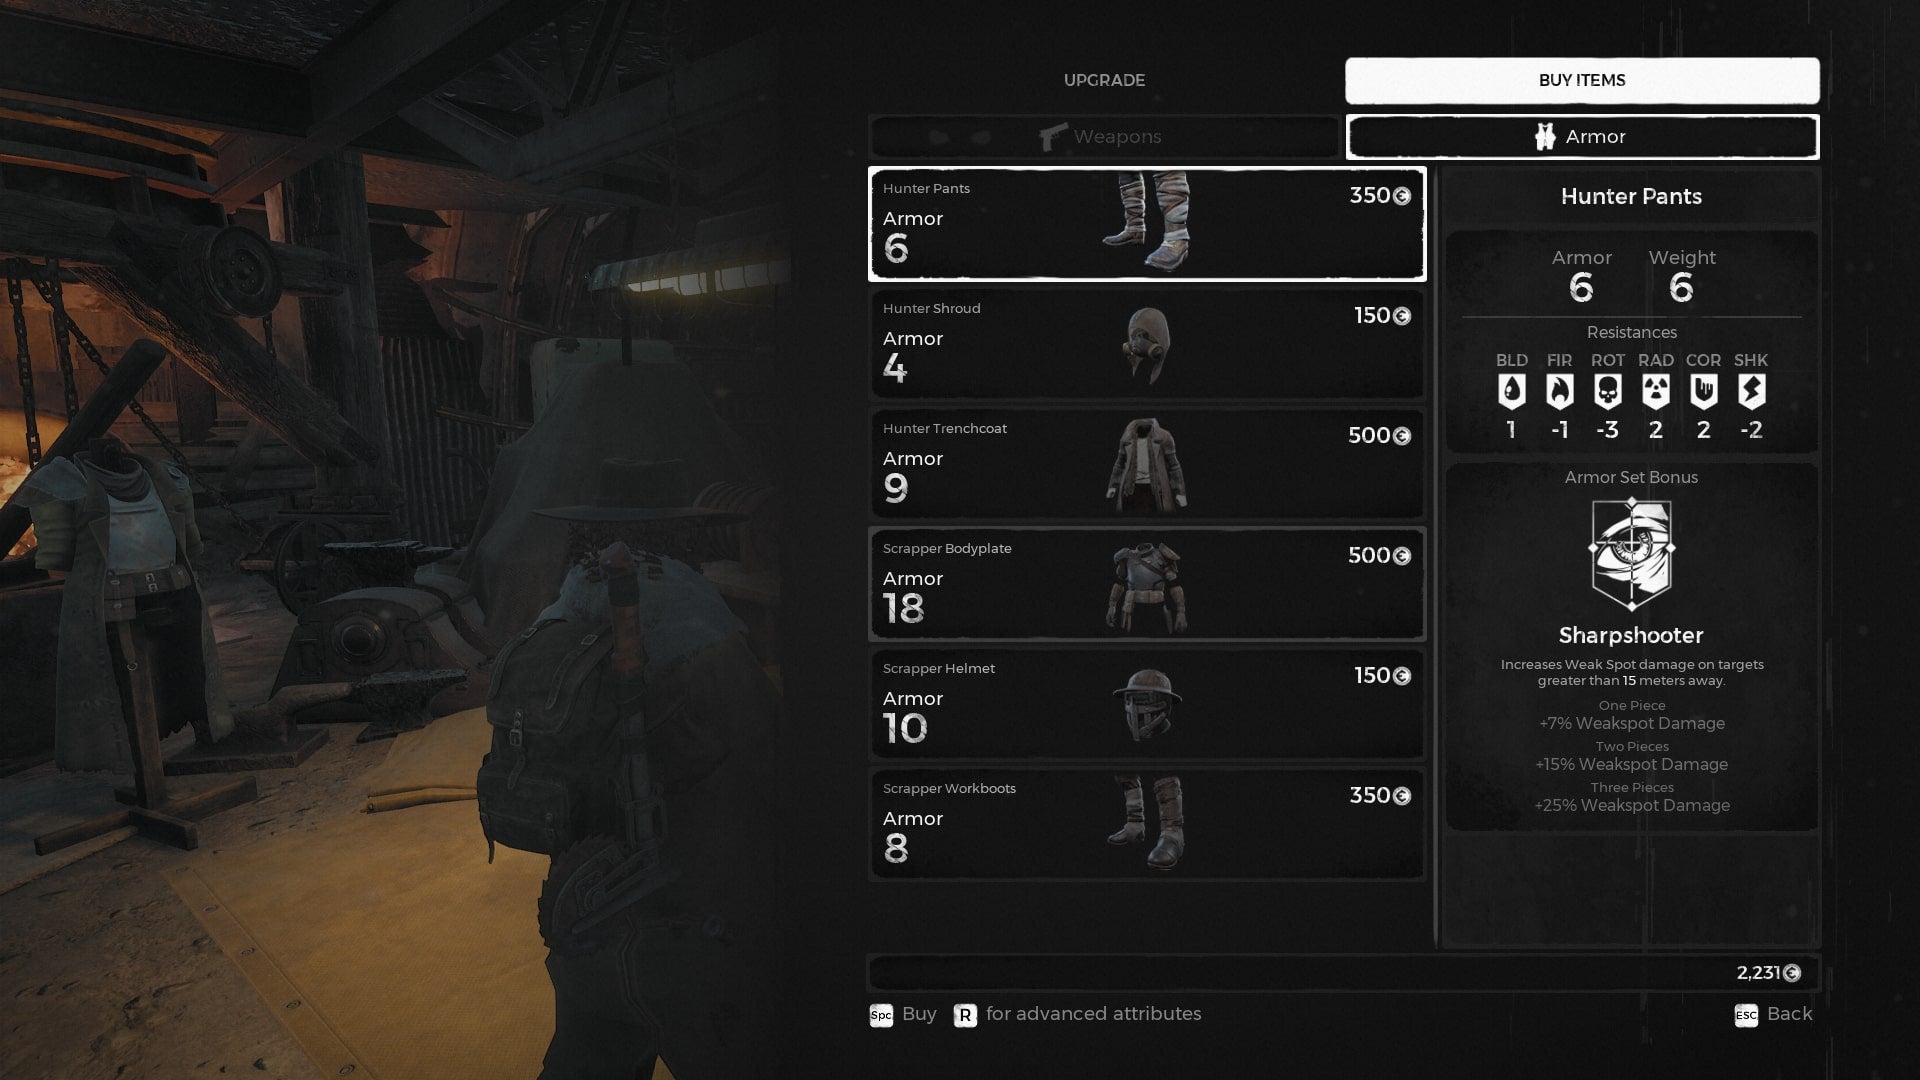The height and width of the screenshot is (1080, 1920).
Task: Select the Hunter Shroud armor item
Action: click(1145, 344)
